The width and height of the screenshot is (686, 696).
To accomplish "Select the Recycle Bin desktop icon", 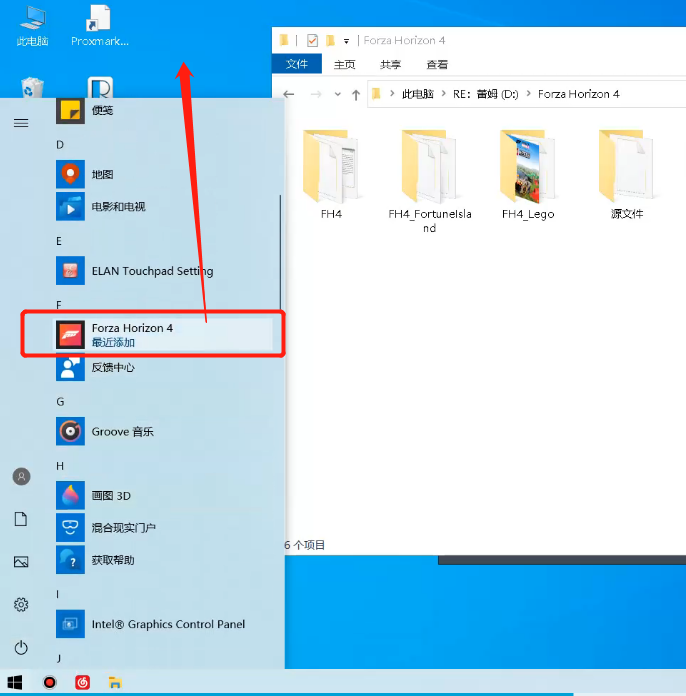I will click(x=32, y=87).
